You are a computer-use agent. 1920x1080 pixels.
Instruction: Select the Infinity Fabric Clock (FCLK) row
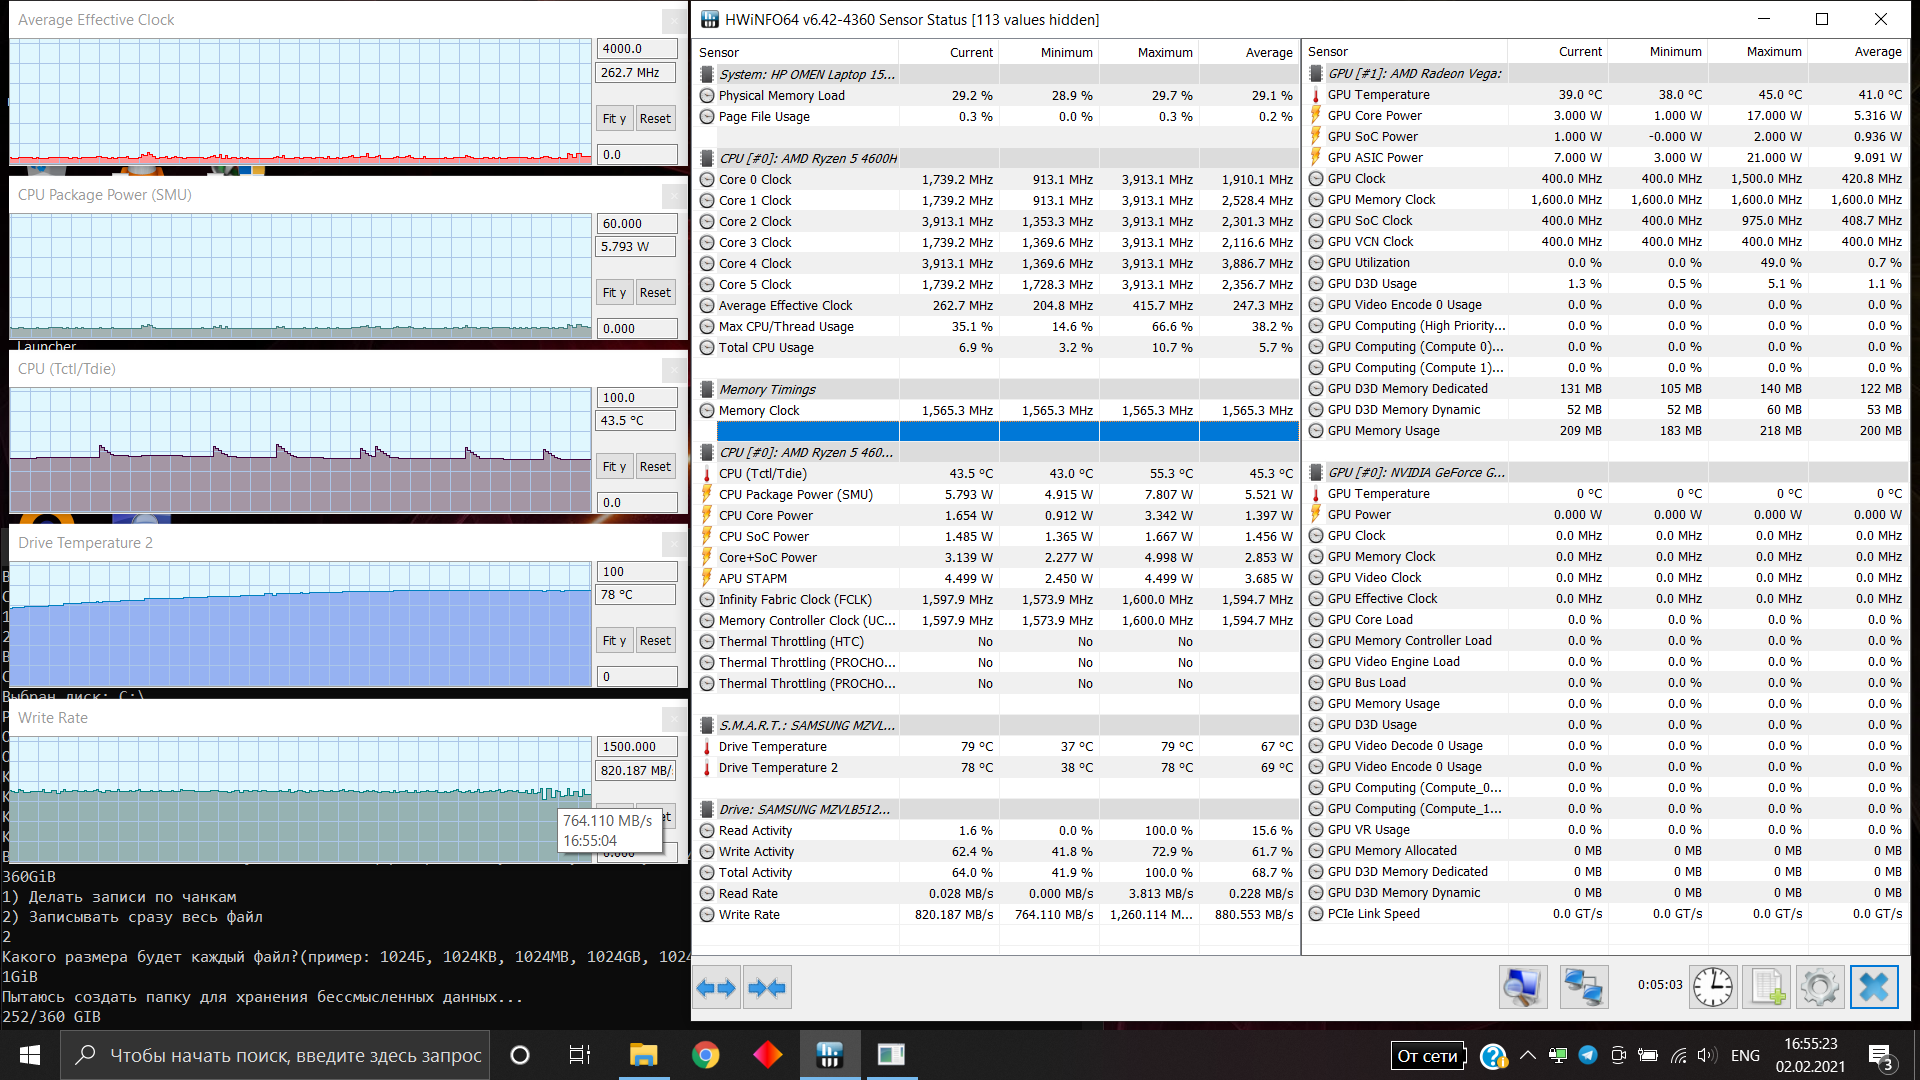tap(997, 600)
